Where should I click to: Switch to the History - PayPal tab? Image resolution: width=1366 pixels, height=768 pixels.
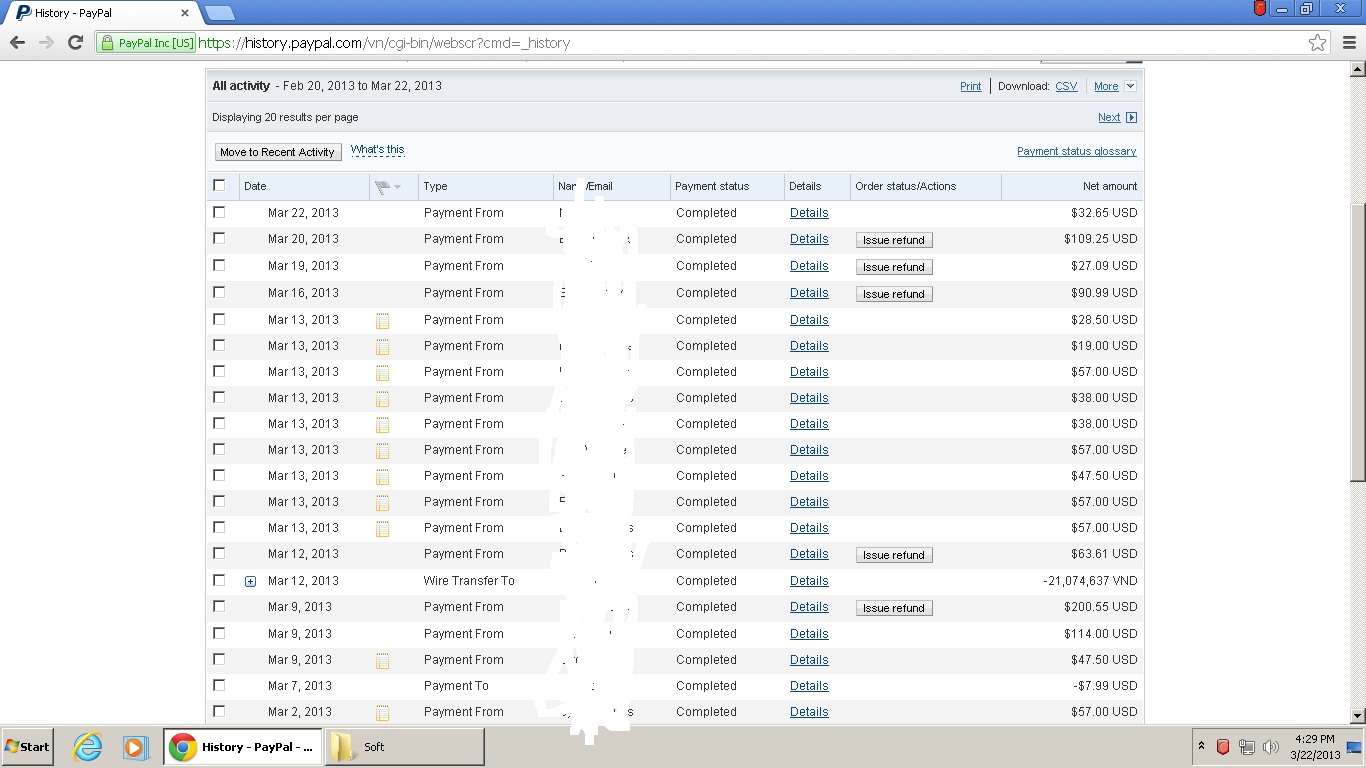(x=100, y=13)
